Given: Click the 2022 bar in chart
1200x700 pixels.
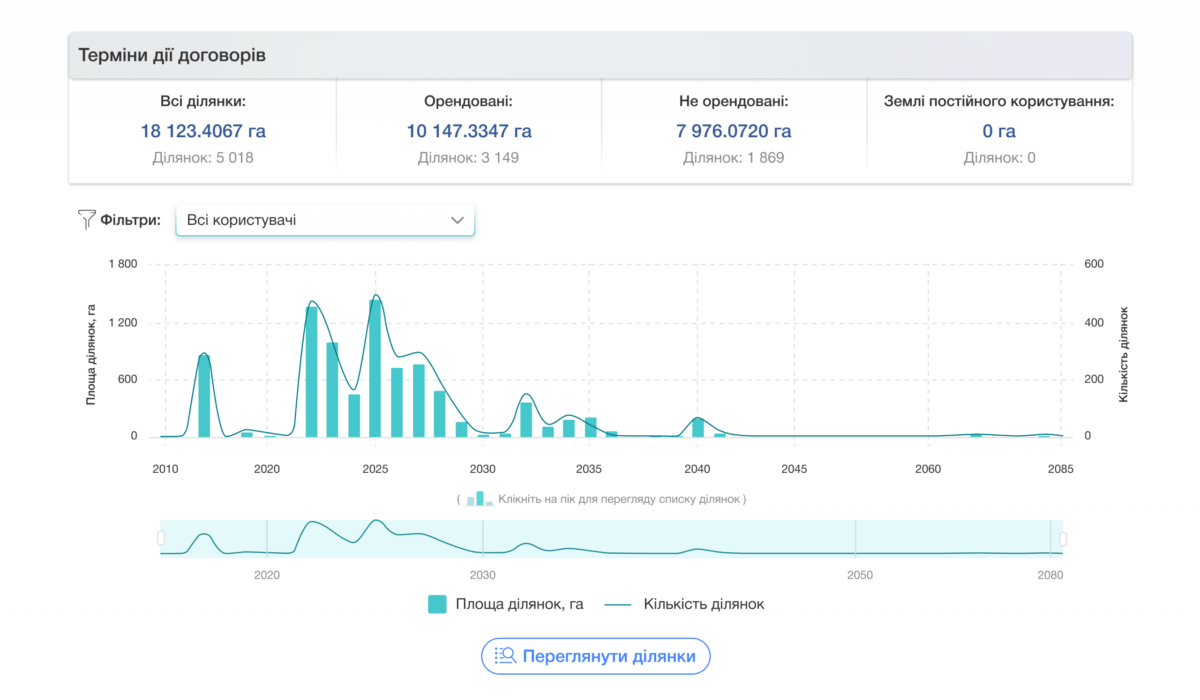Looking at the screenshot, I should coord(311,372).
